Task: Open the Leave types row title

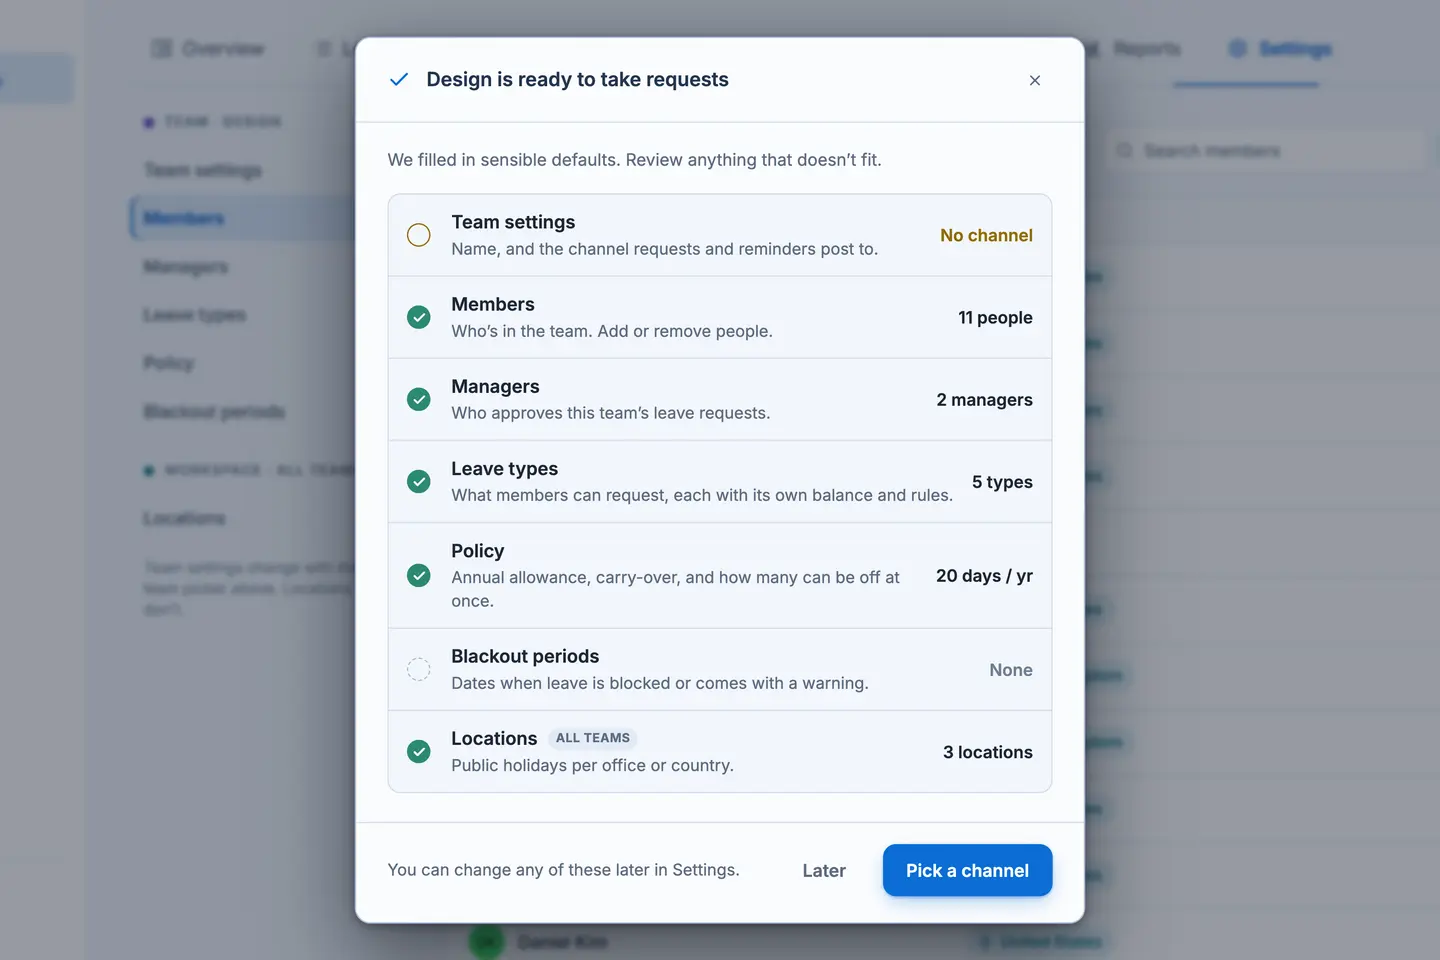Action: click(505, 468)
